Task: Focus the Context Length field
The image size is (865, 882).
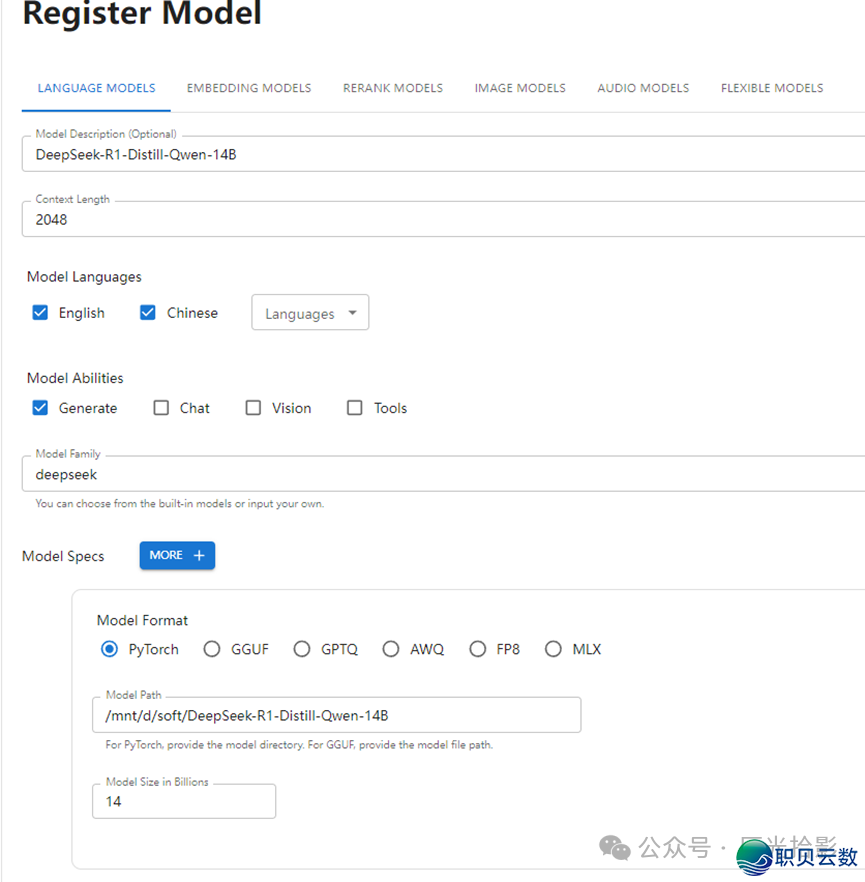Action: point(443,219)
